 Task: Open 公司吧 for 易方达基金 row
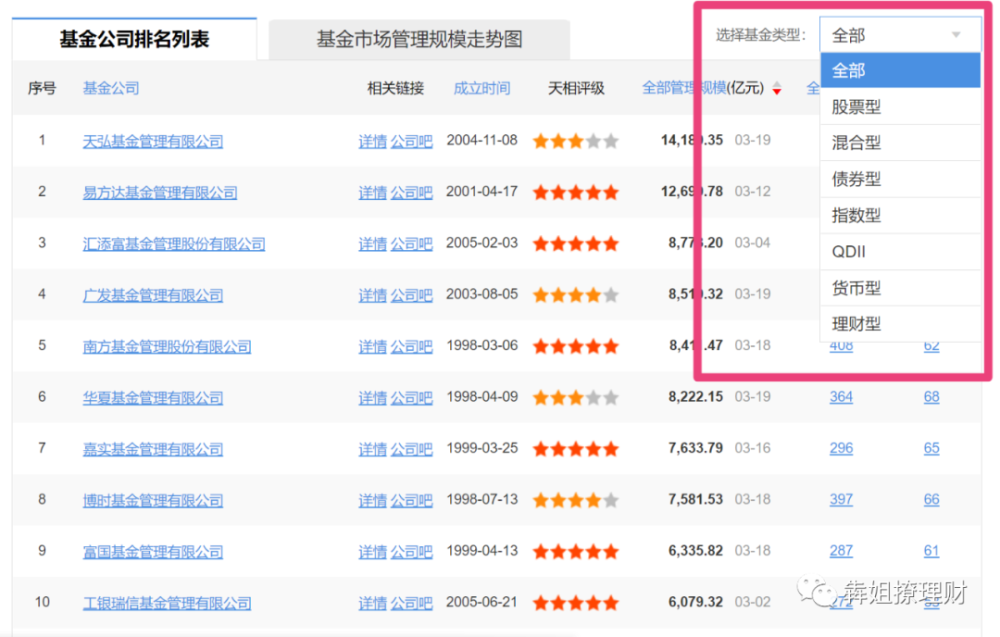[411, 192]
